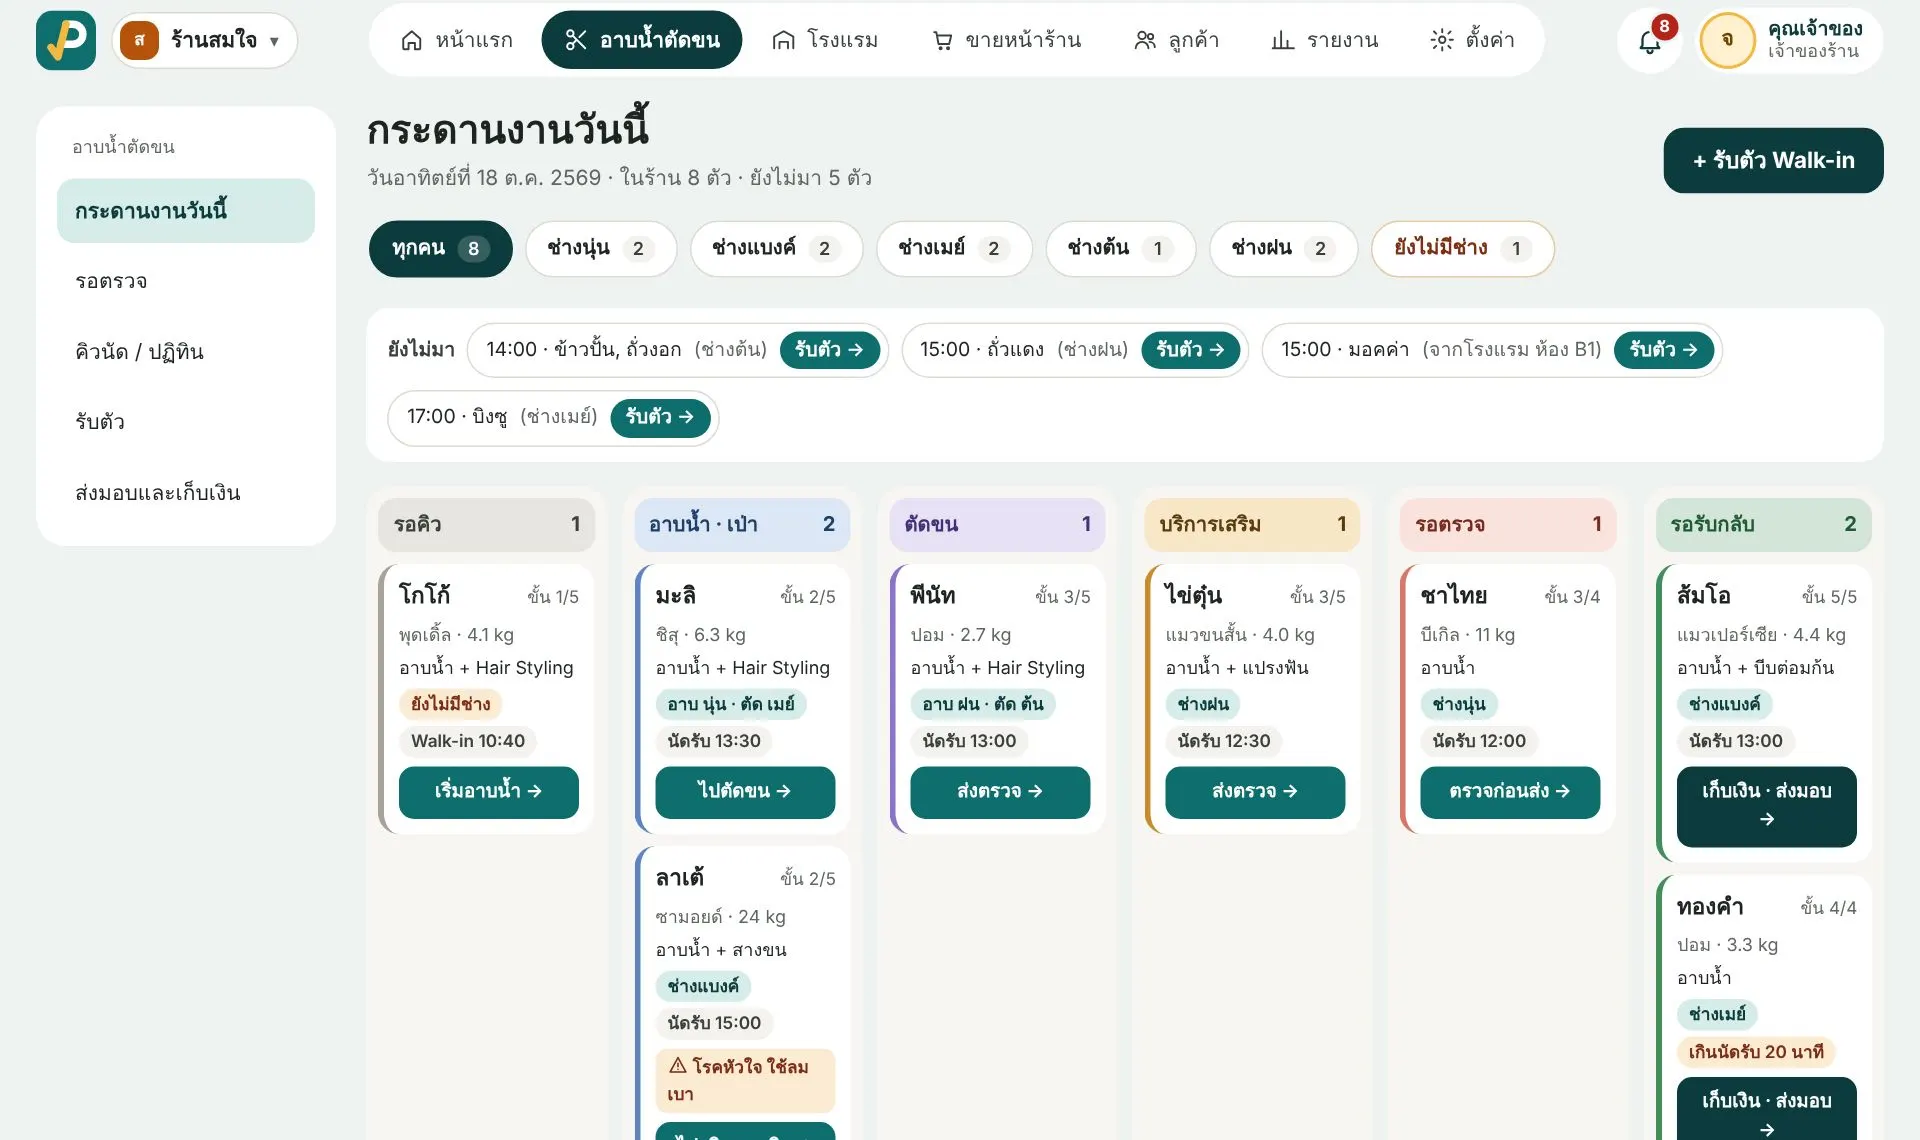Click the จ user avatar circle
The image size is (1920, 1140).
click(1727, 40)
